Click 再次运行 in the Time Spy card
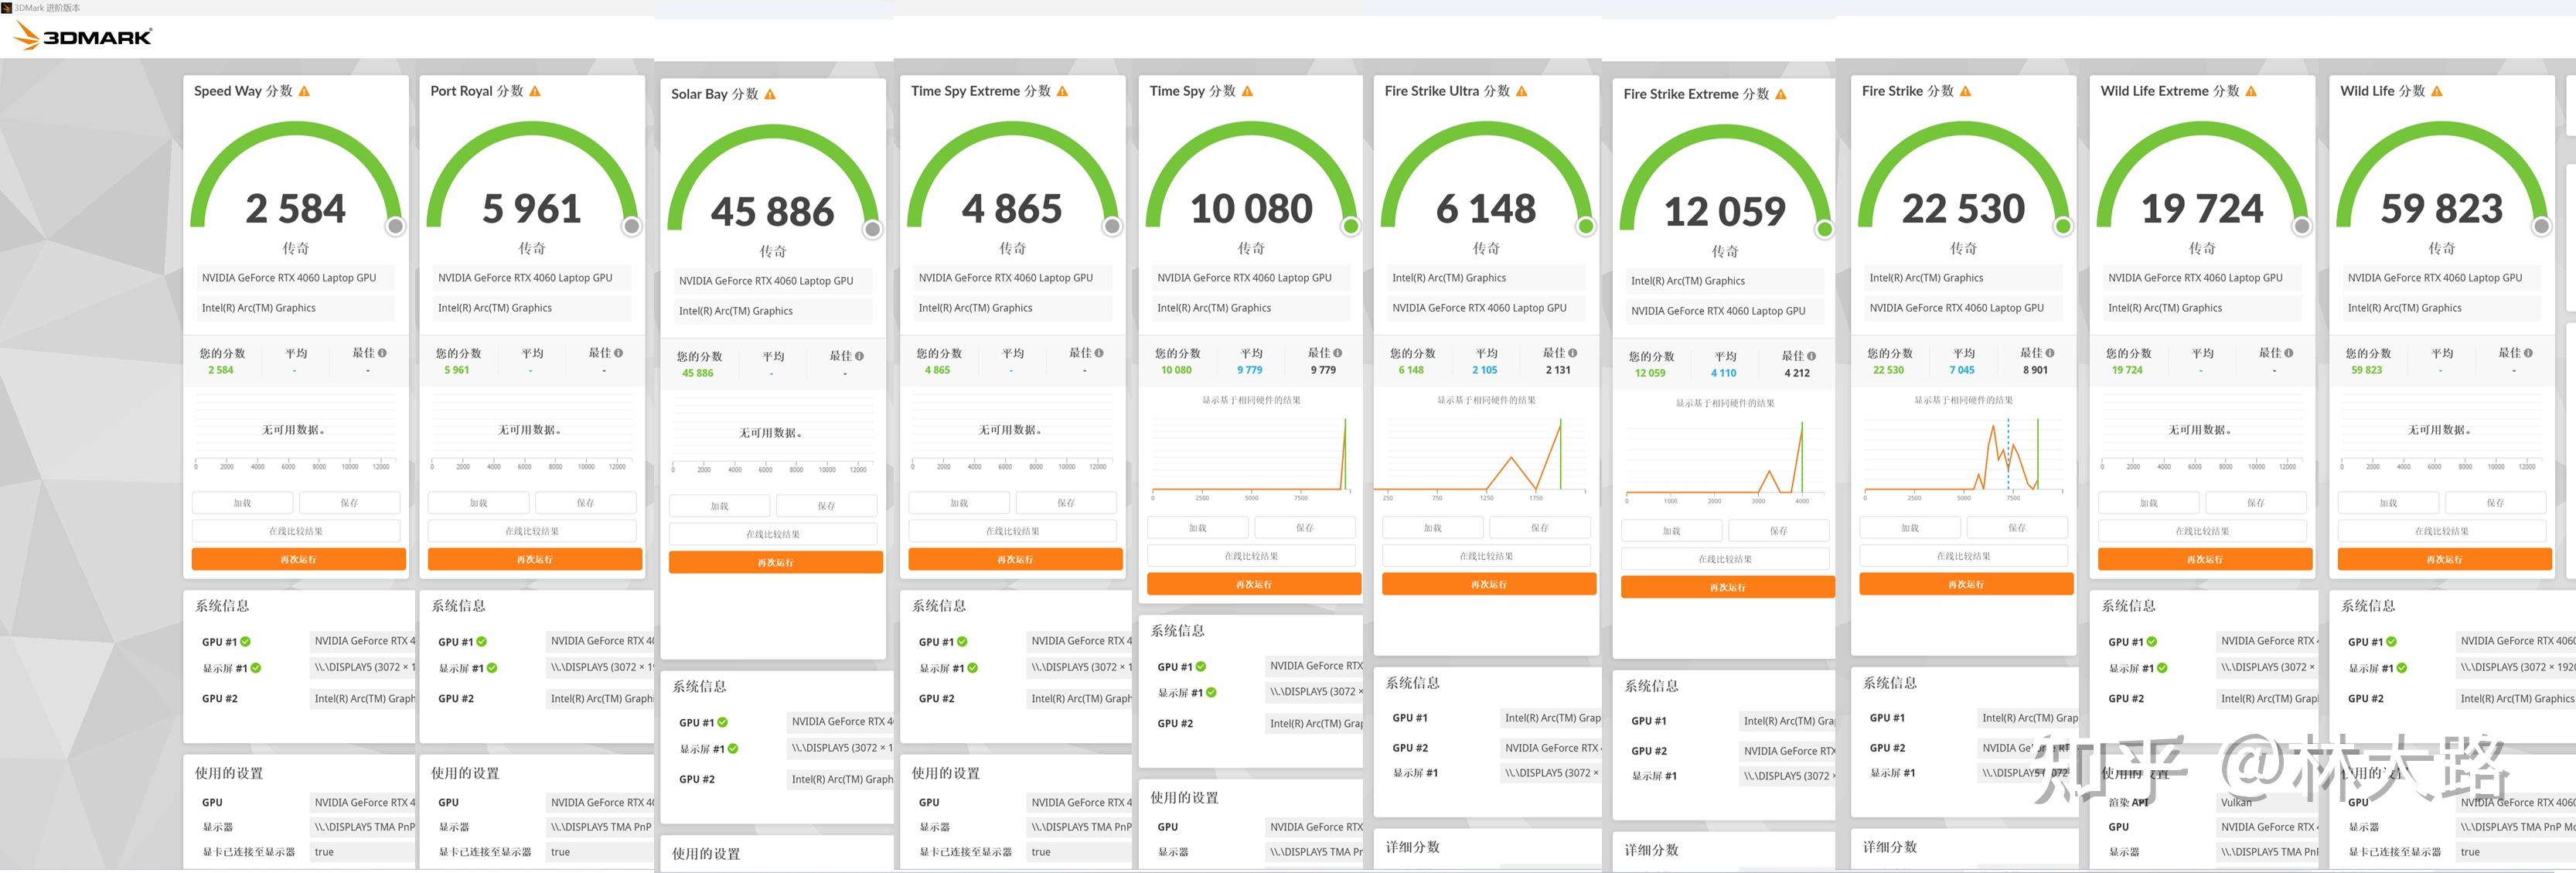The image size is (2576, 873). (1254, 584)
